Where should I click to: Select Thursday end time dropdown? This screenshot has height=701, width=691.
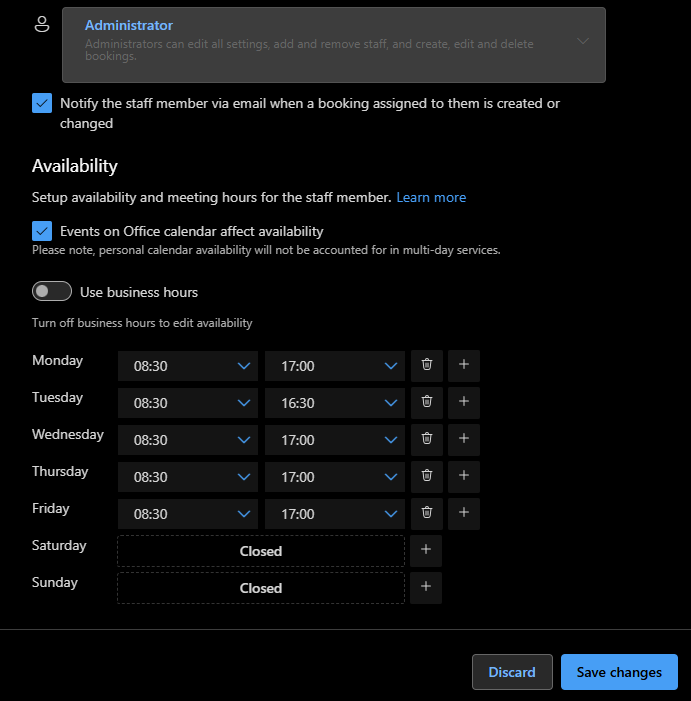[x=335, y=477]
